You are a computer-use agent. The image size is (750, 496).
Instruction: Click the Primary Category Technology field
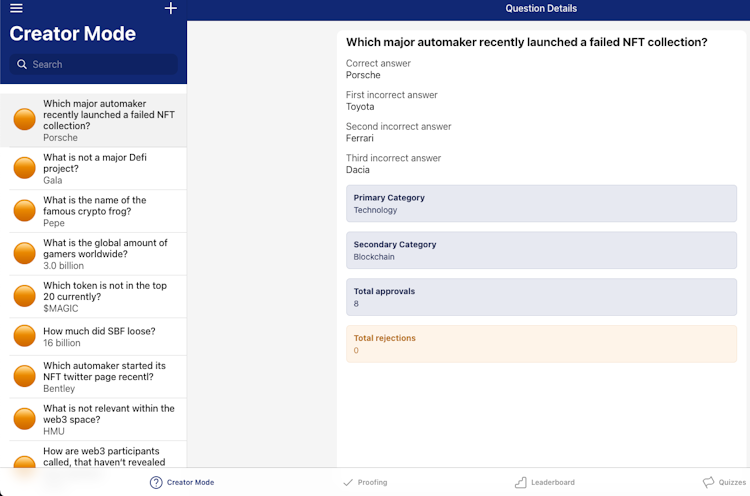point(541,203)
